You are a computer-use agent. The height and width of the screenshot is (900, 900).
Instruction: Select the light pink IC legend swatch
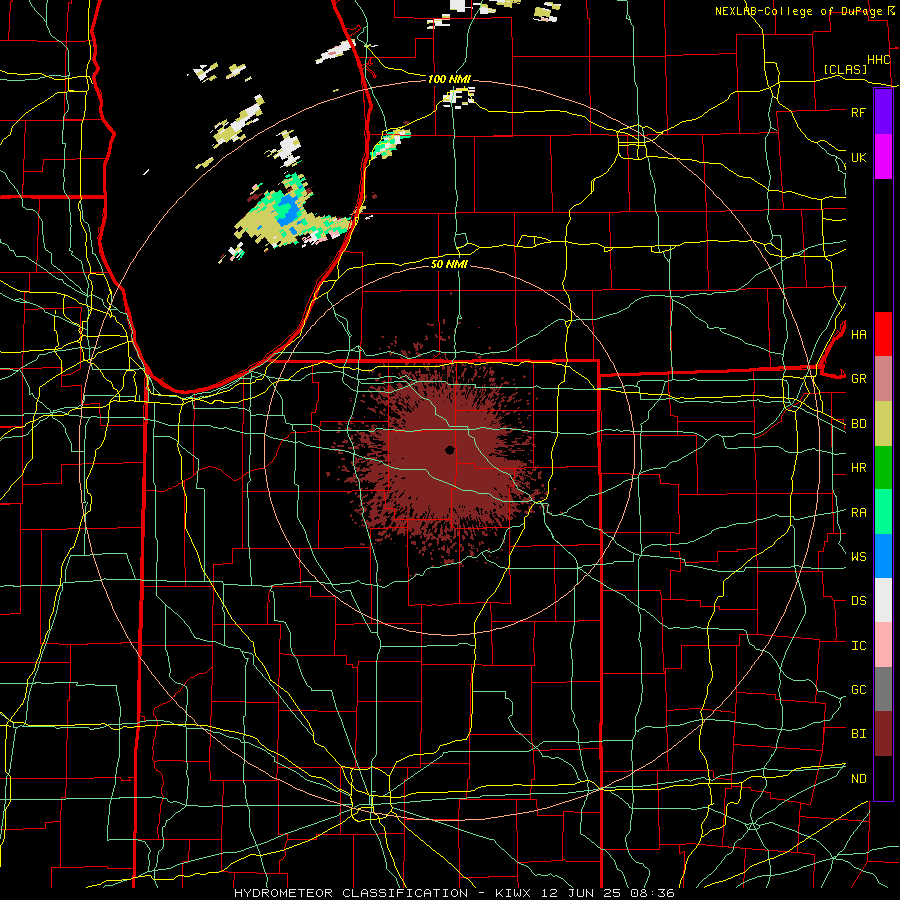883,645
